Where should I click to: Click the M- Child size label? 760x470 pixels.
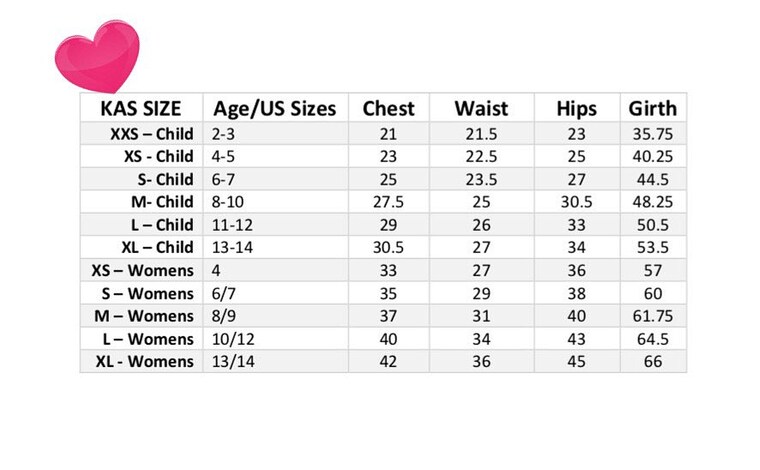[162, 202]
